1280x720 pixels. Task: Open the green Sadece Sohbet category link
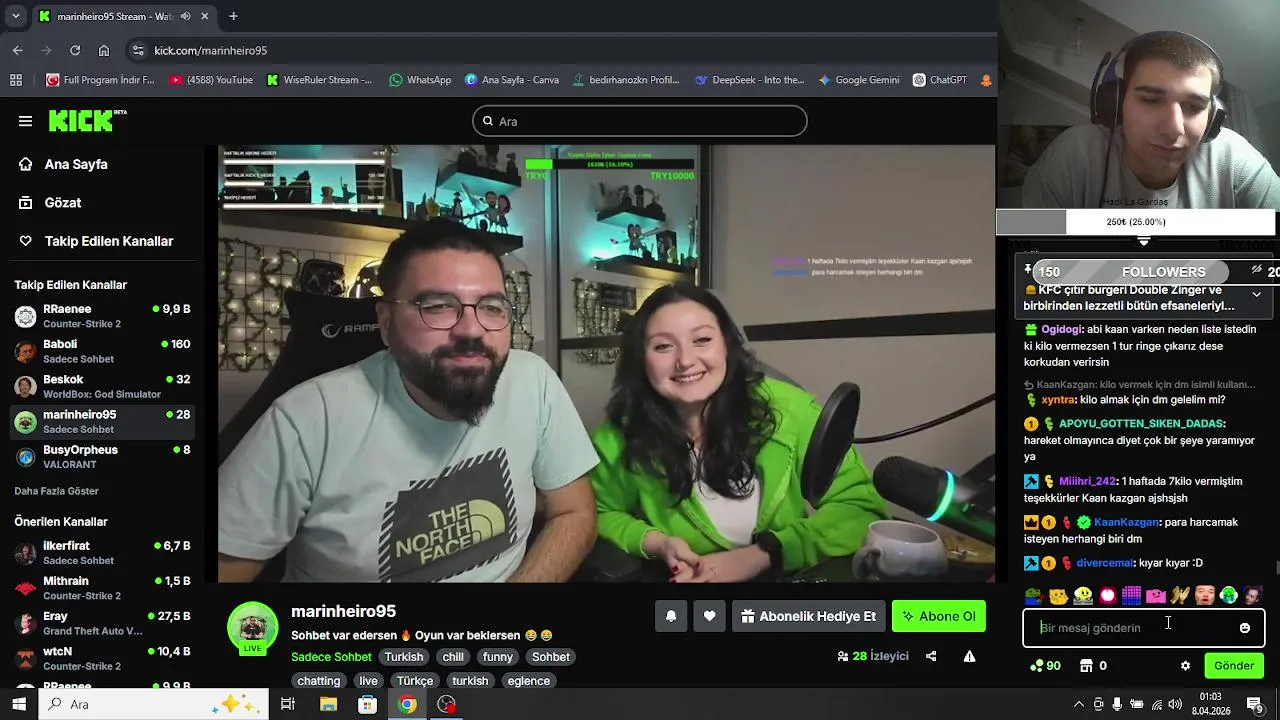pyautogui.click(x=331, y=657)
